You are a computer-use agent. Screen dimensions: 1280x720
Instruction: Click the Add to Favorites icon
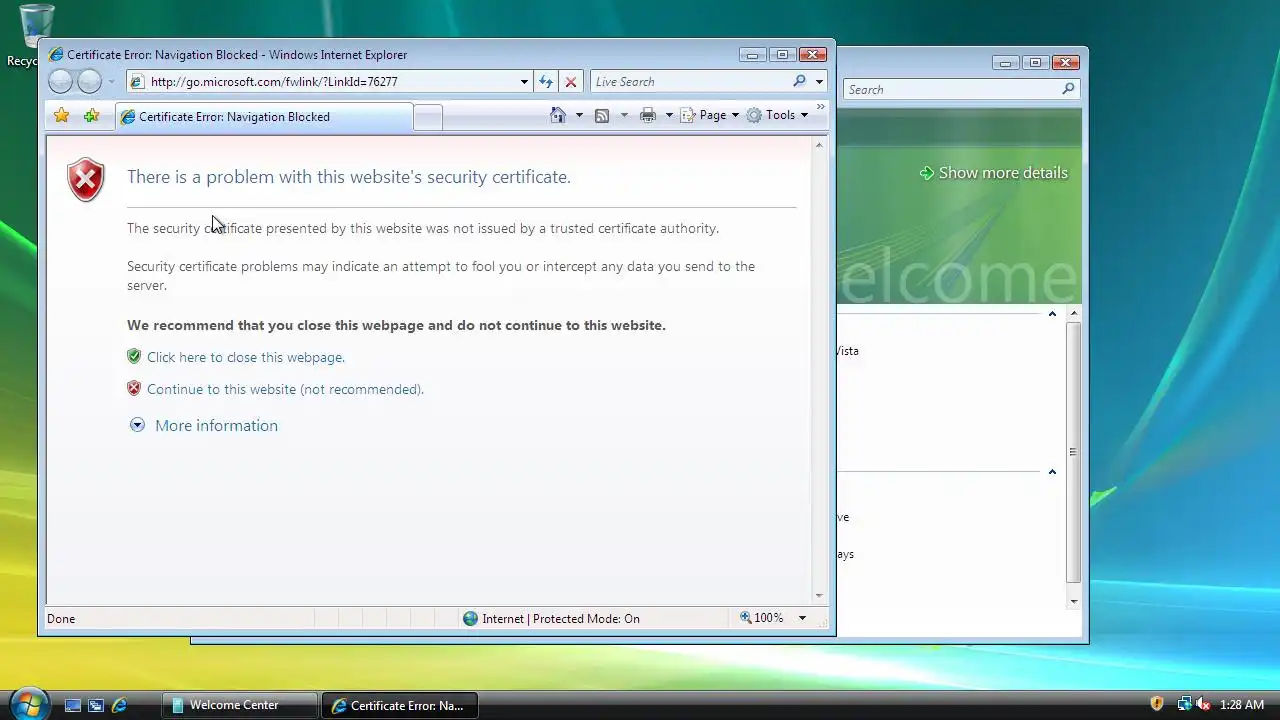pyautogui.click(x=92, y=116)
